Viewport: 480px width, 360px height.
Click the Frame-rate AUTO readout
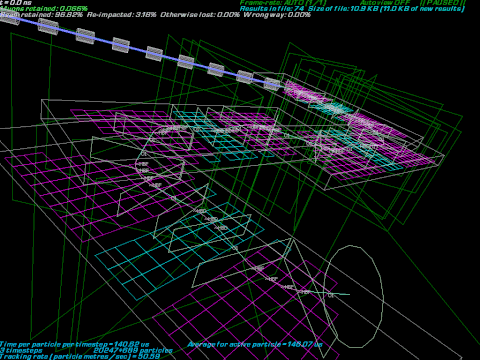[283, 2]
